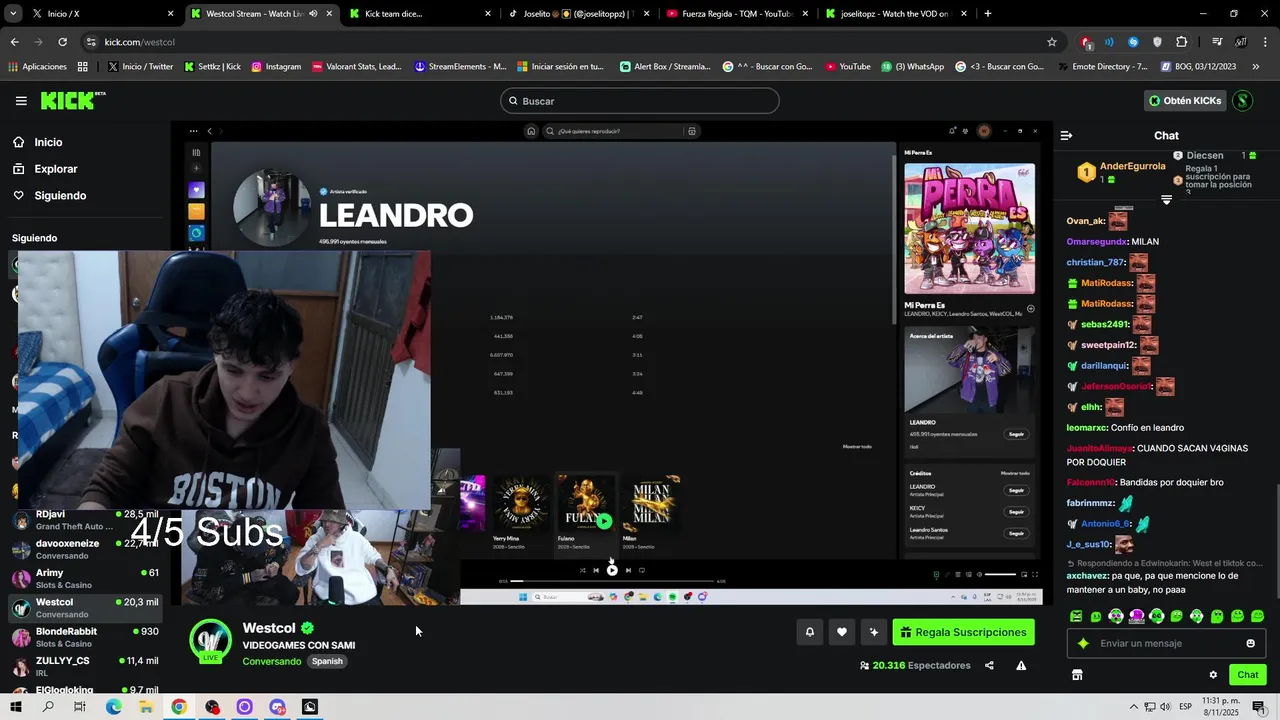
Task: Bookmark this page with star icon
Action: pyautogui.click(x=1051, y=42)
